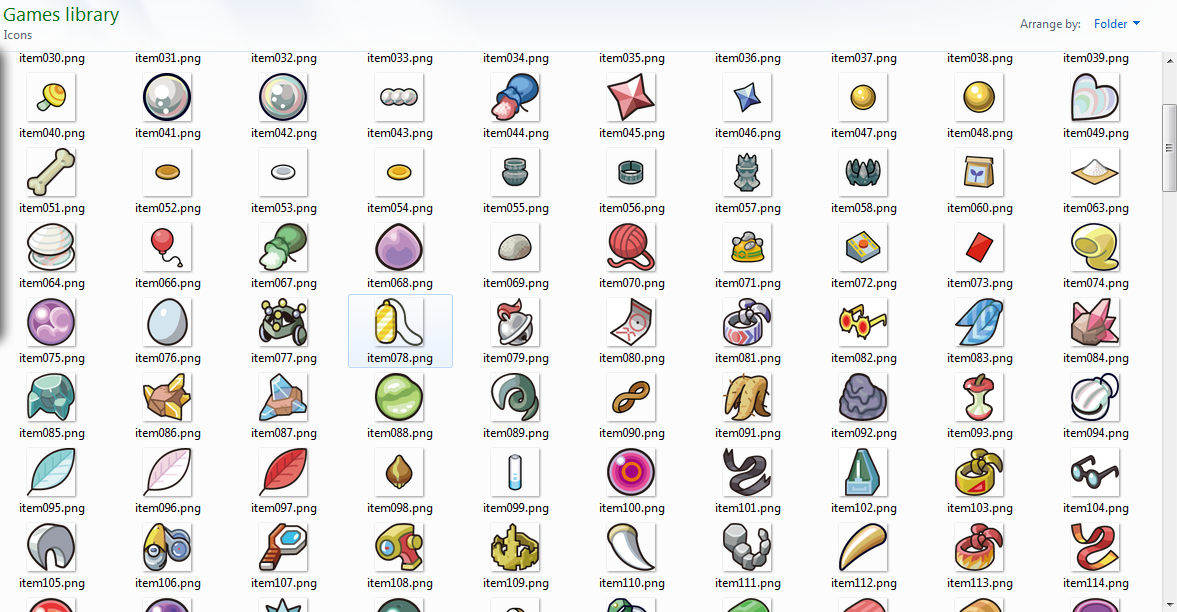1177x612 pixels.
Task: Select the pearl thumbnail for item041.png
Action: coord(167,97)
